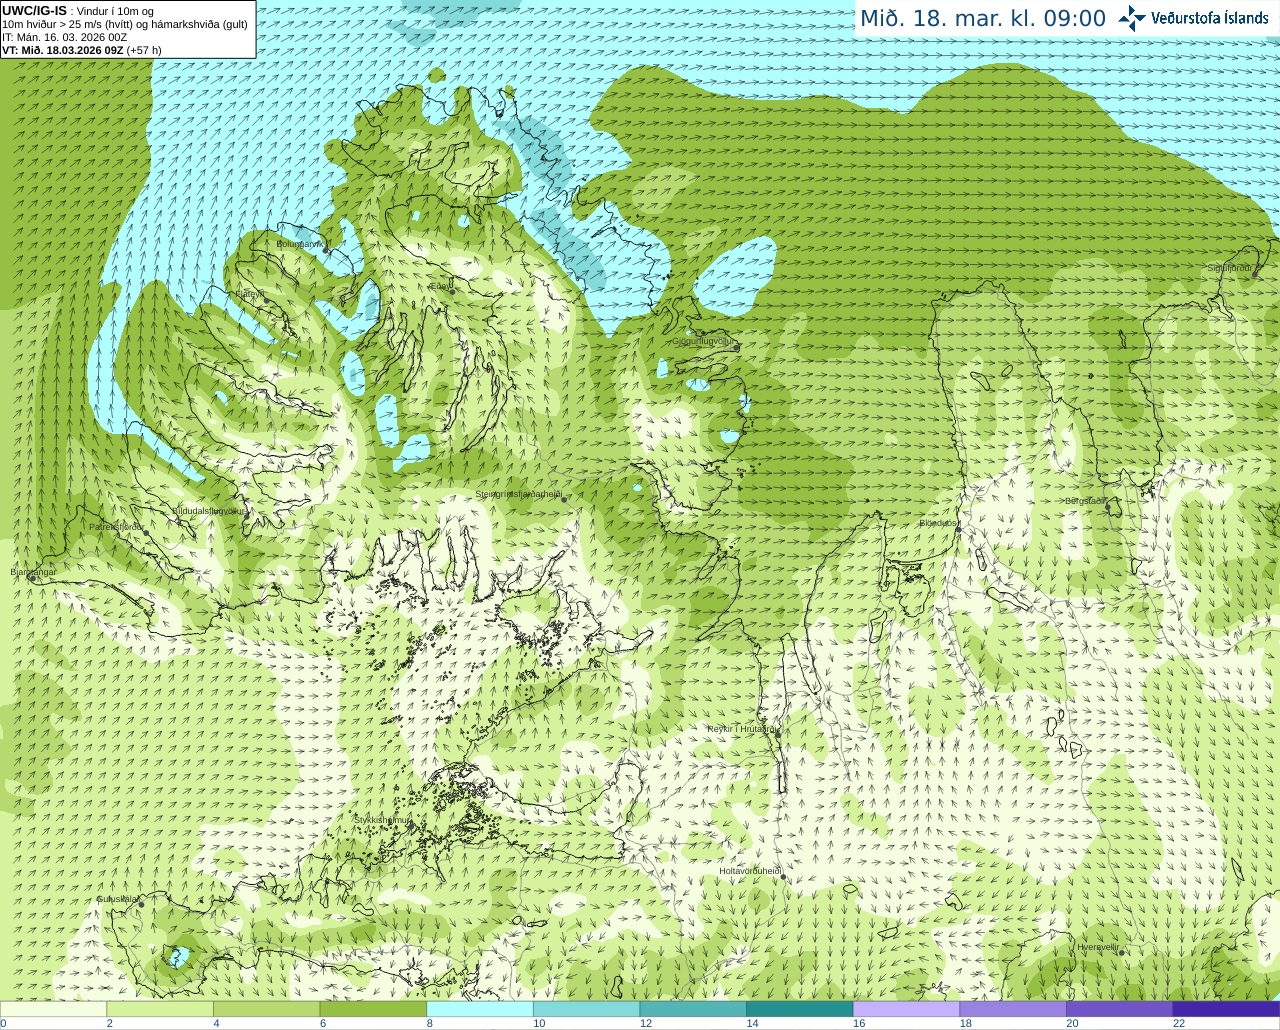This screenshot has width=1280, height=1030.
Task: Select the Flateyri station label
Action: [249, 295]
